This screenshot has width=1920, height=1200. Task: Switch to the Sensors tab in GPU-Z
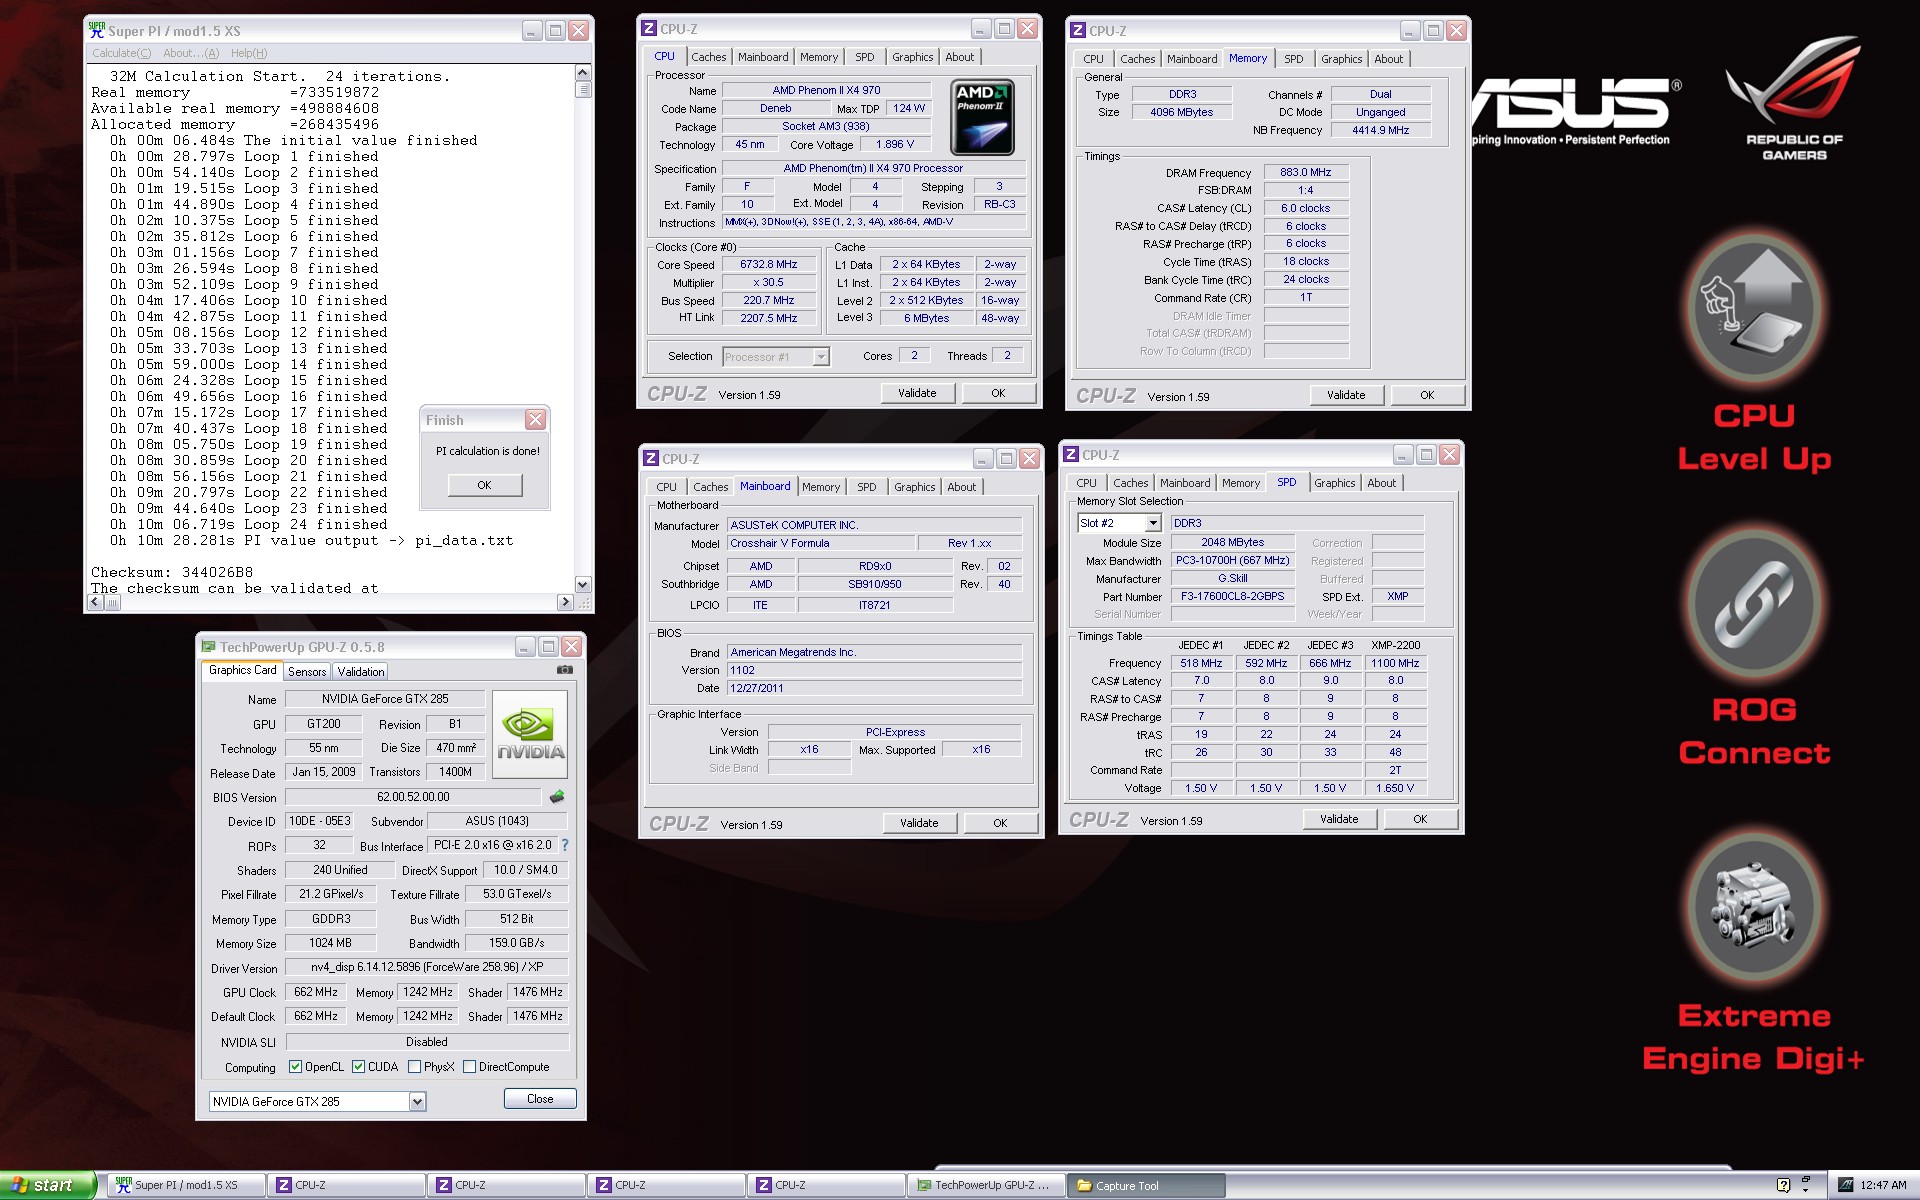point(307,672)
